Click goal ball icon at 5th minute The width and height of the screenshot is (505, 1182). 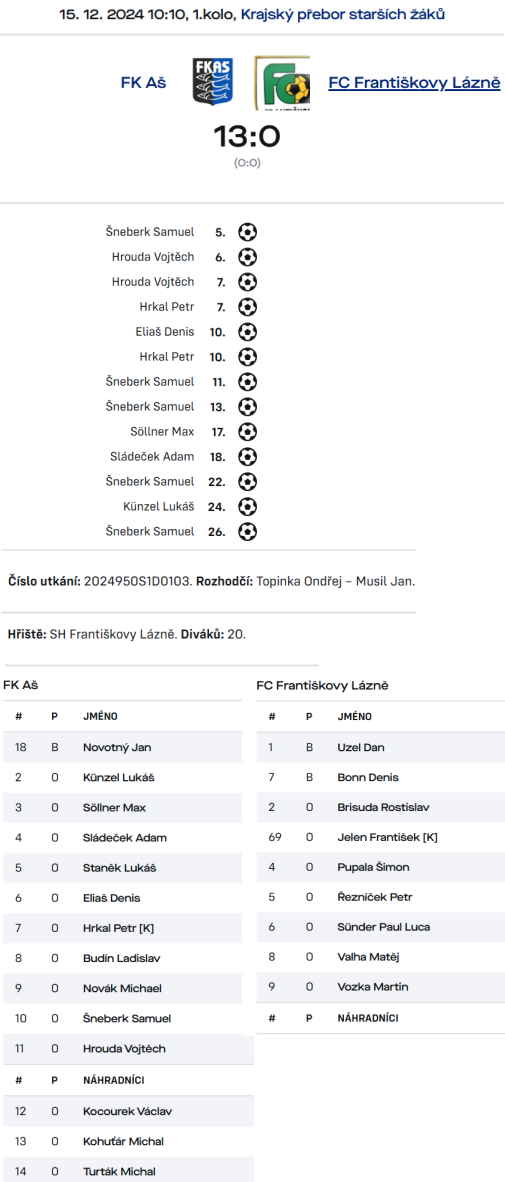(247, 232)
